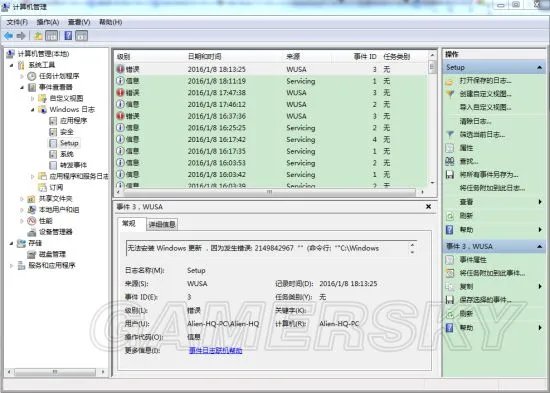
Task: Click the event description text box
Action: [271, 248]
